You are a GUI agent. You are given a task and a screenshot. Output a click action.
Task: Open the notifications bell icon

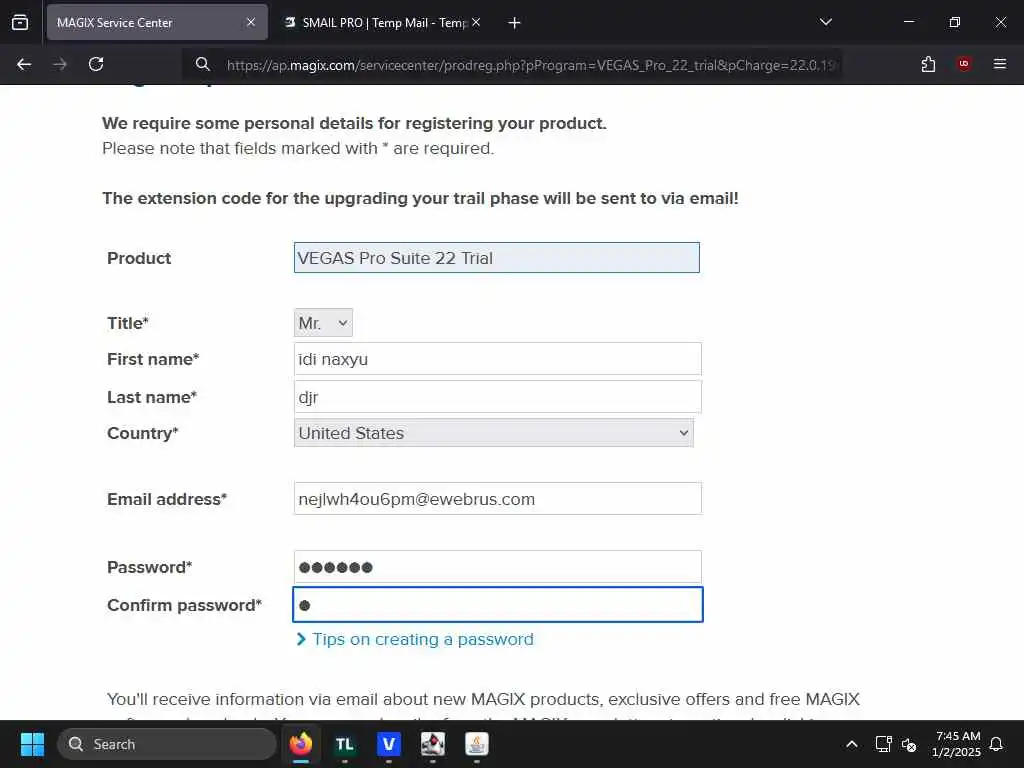click(x=997, y=744)
